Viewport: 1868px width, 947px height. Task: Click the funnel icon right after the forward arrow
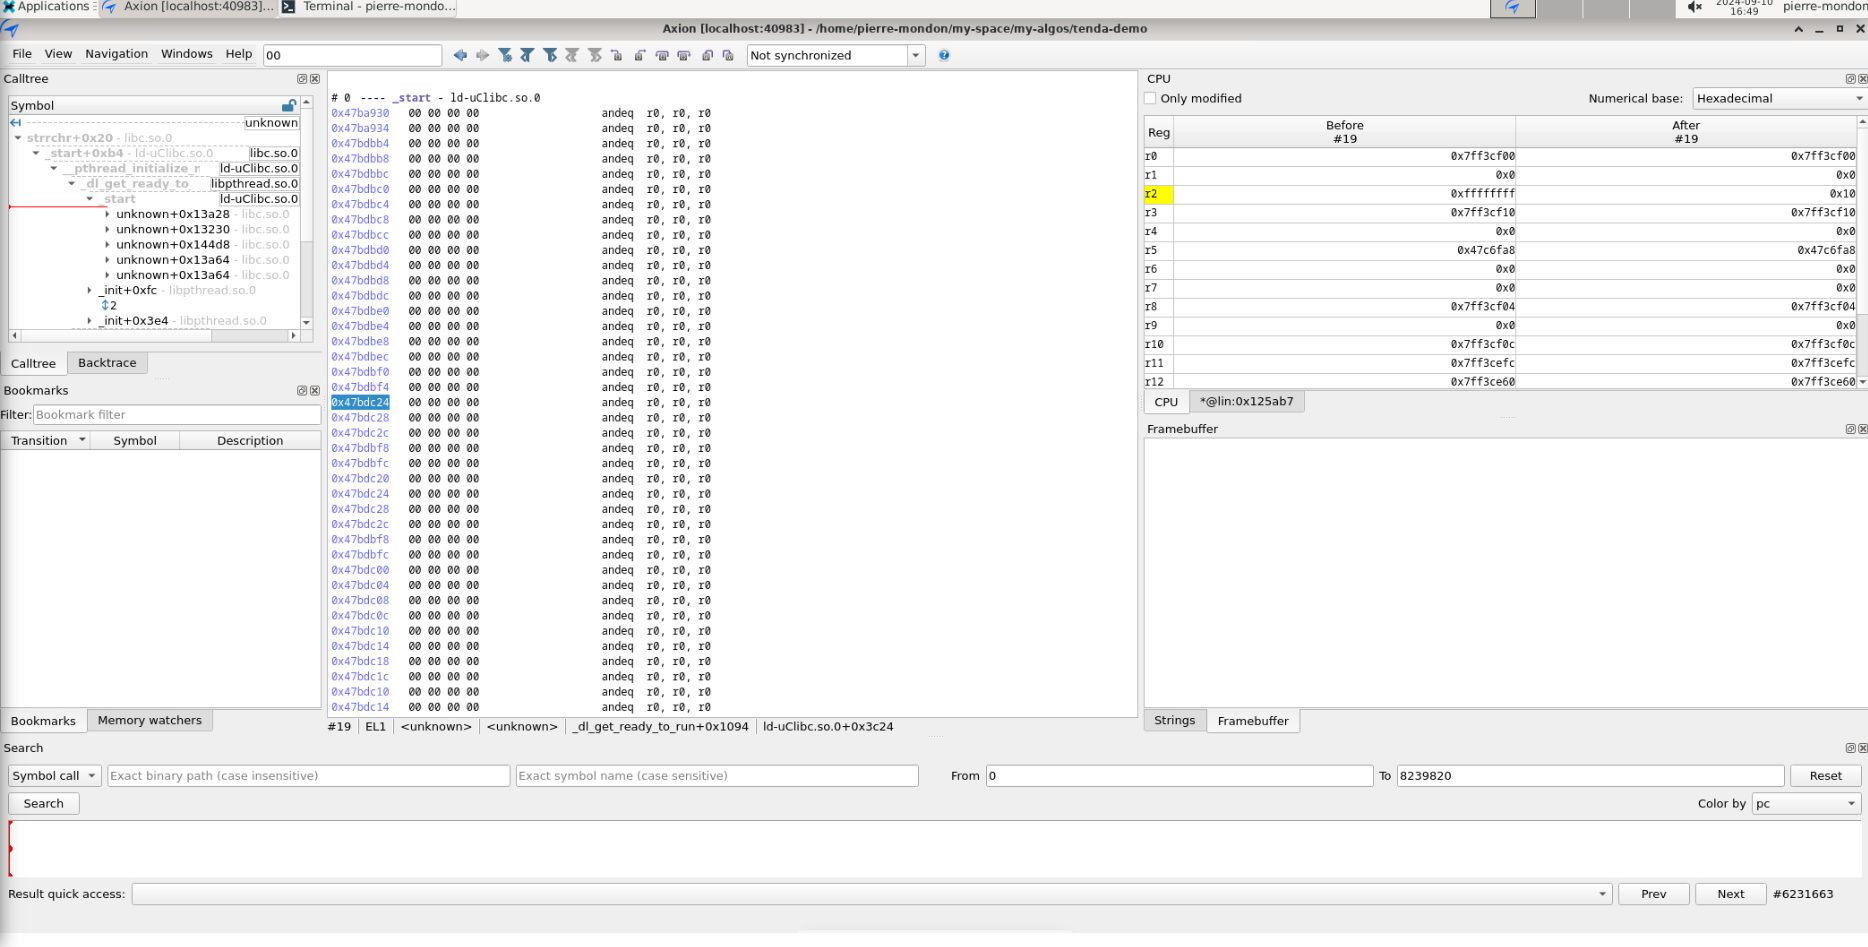point(505,55)
